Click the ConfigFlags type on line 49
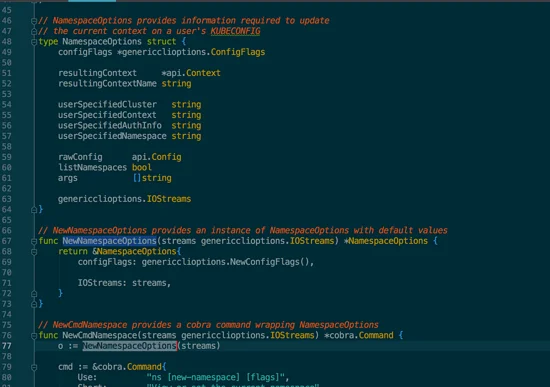The height and width of the screenshot is (387, 550). click(238, 52)
